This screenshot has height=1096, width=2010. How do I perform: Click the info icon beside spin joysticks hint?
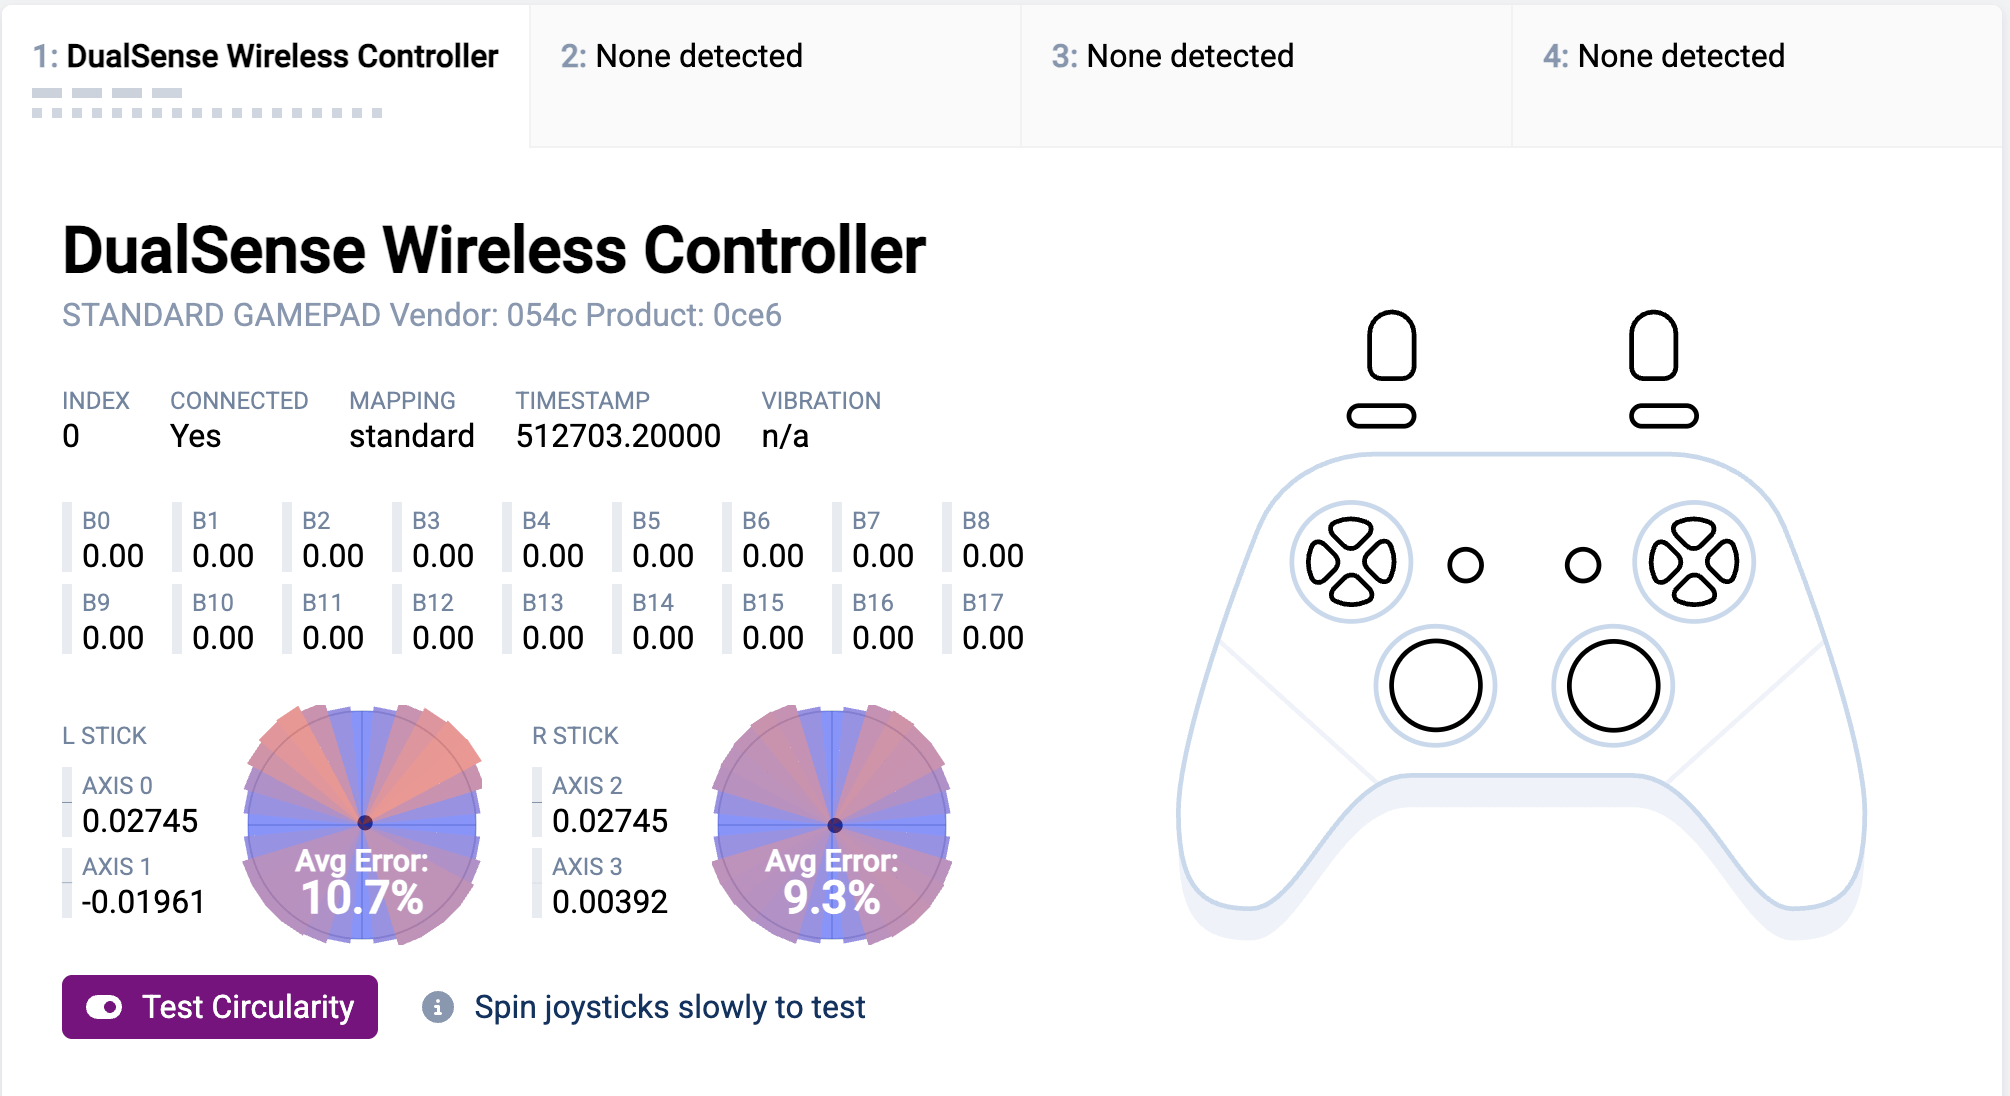438,1007
